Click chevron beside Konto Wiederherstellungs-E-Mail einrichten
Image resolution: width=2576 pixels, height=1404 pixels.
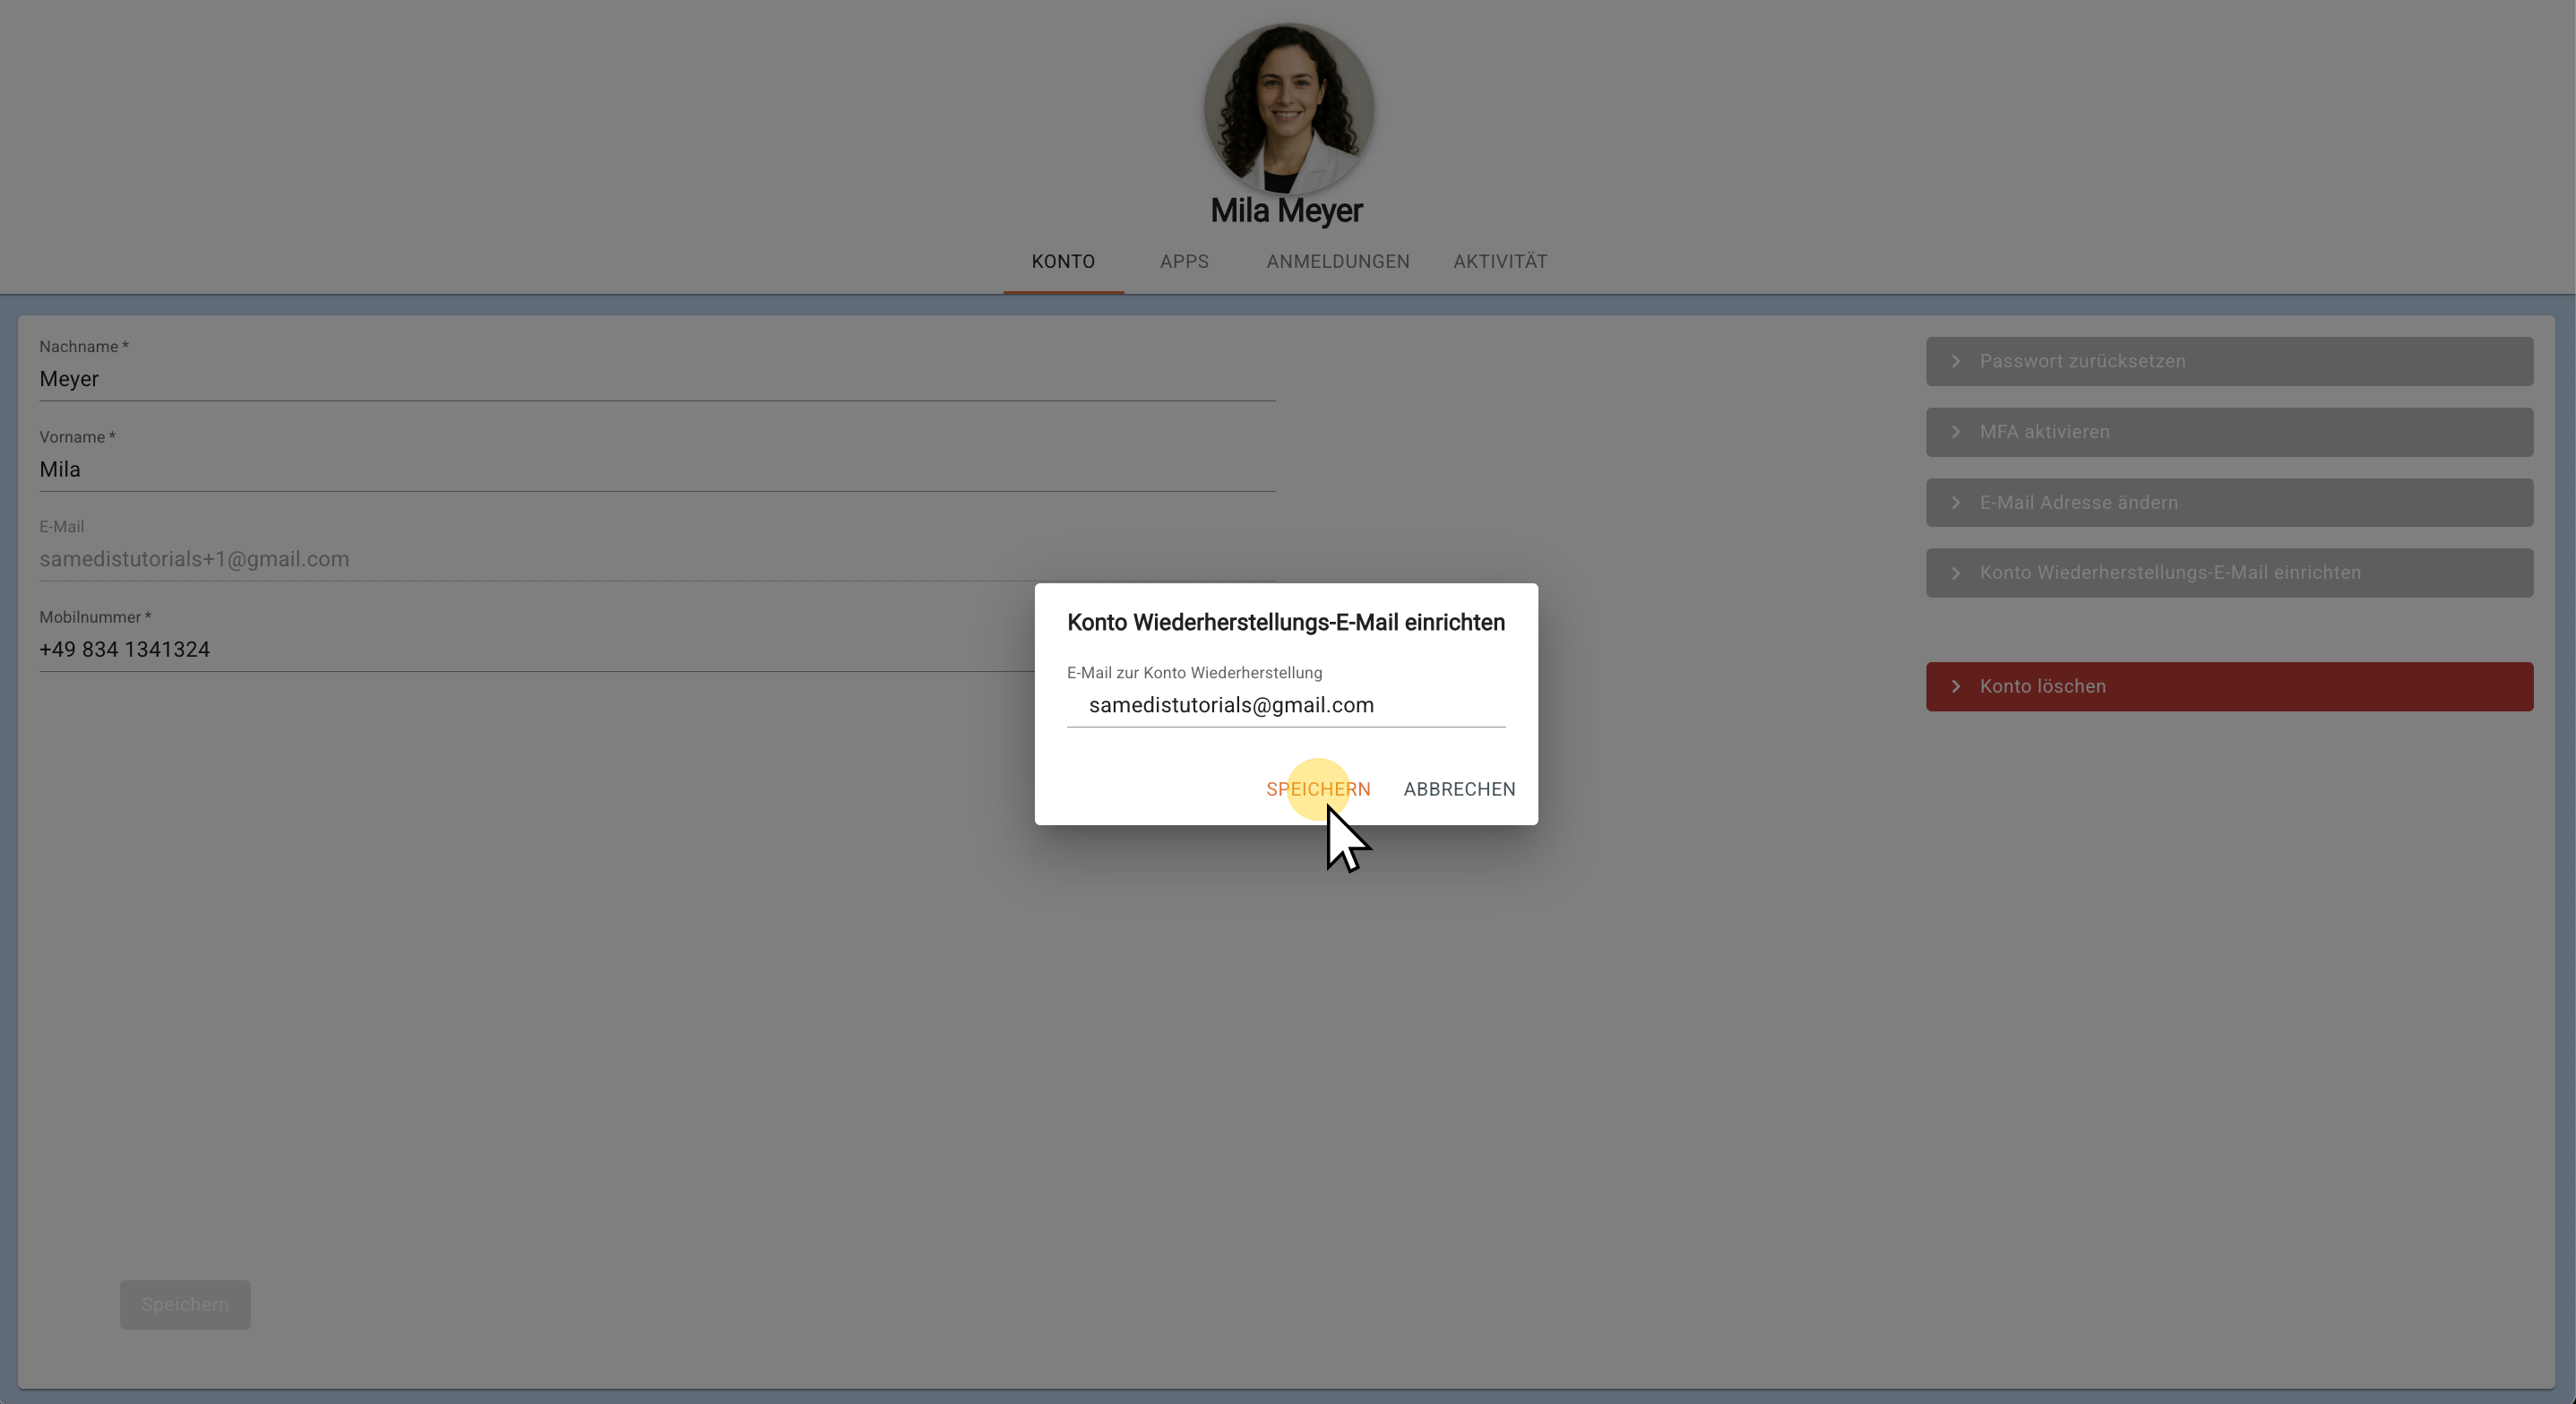pyautogui.click(x=1956, y=573)
